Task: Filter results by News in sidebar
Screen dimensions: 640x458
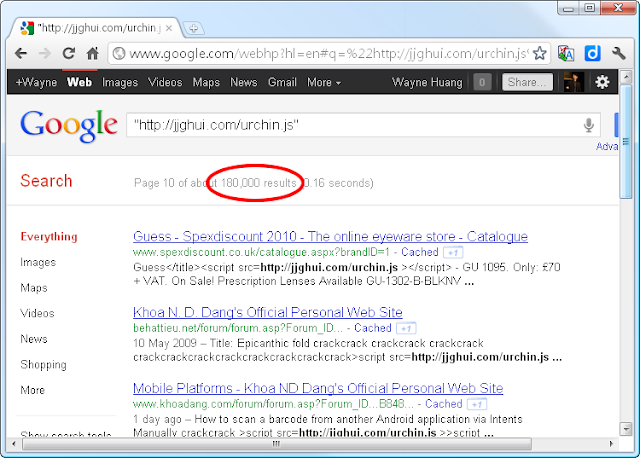Action: (x=34, y=339)
